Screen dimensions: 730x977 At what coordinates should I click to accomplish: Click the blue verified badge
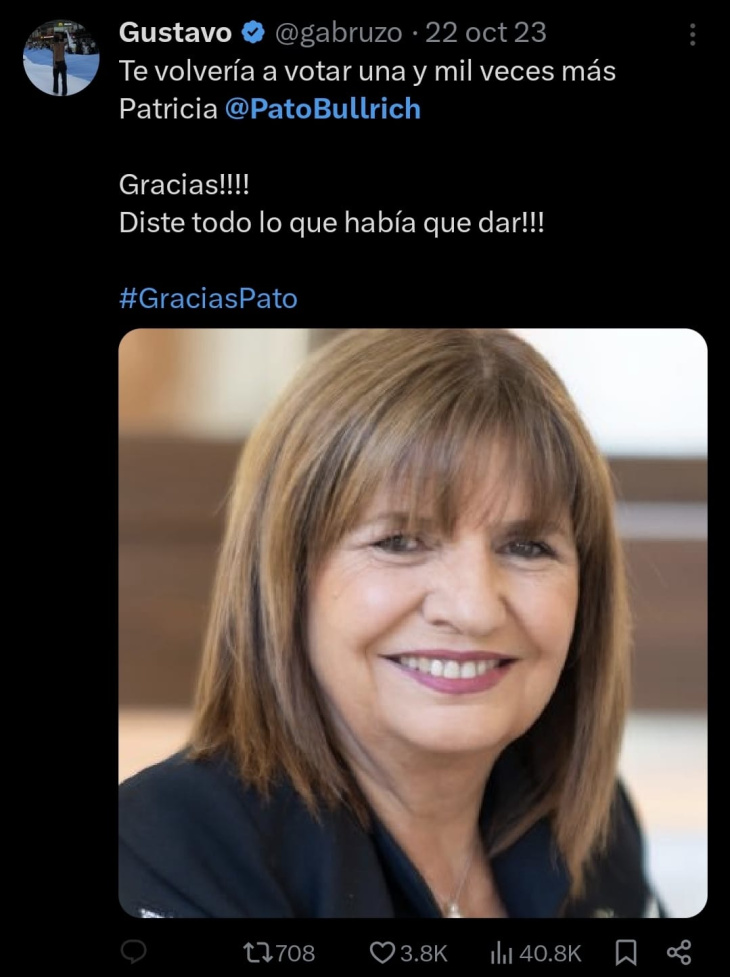coord(252,33)
